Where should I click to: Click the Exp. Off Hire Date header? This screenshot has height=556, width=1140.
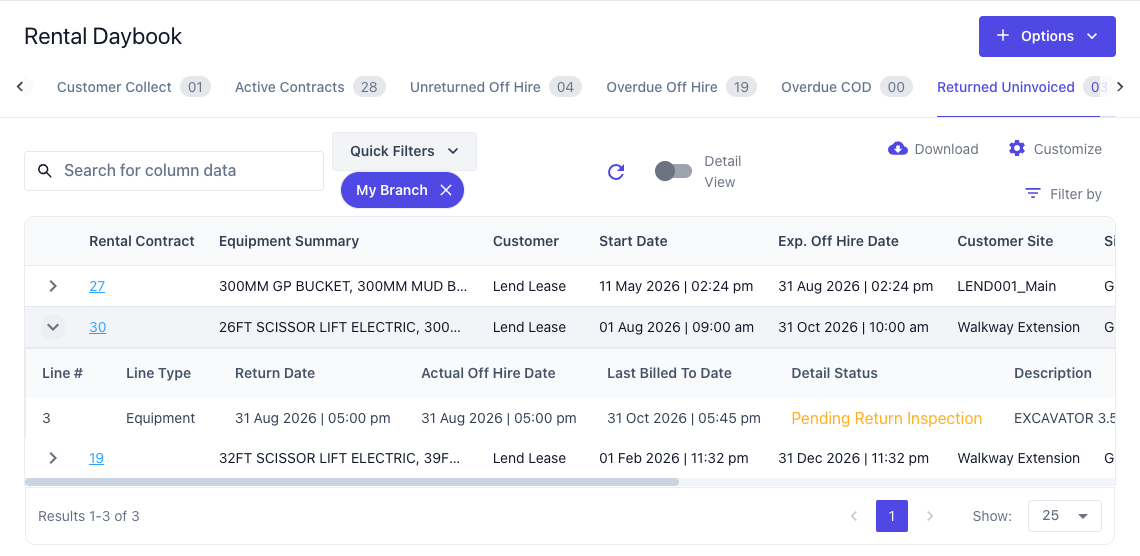pyautogui.click(x=838, y=241)
